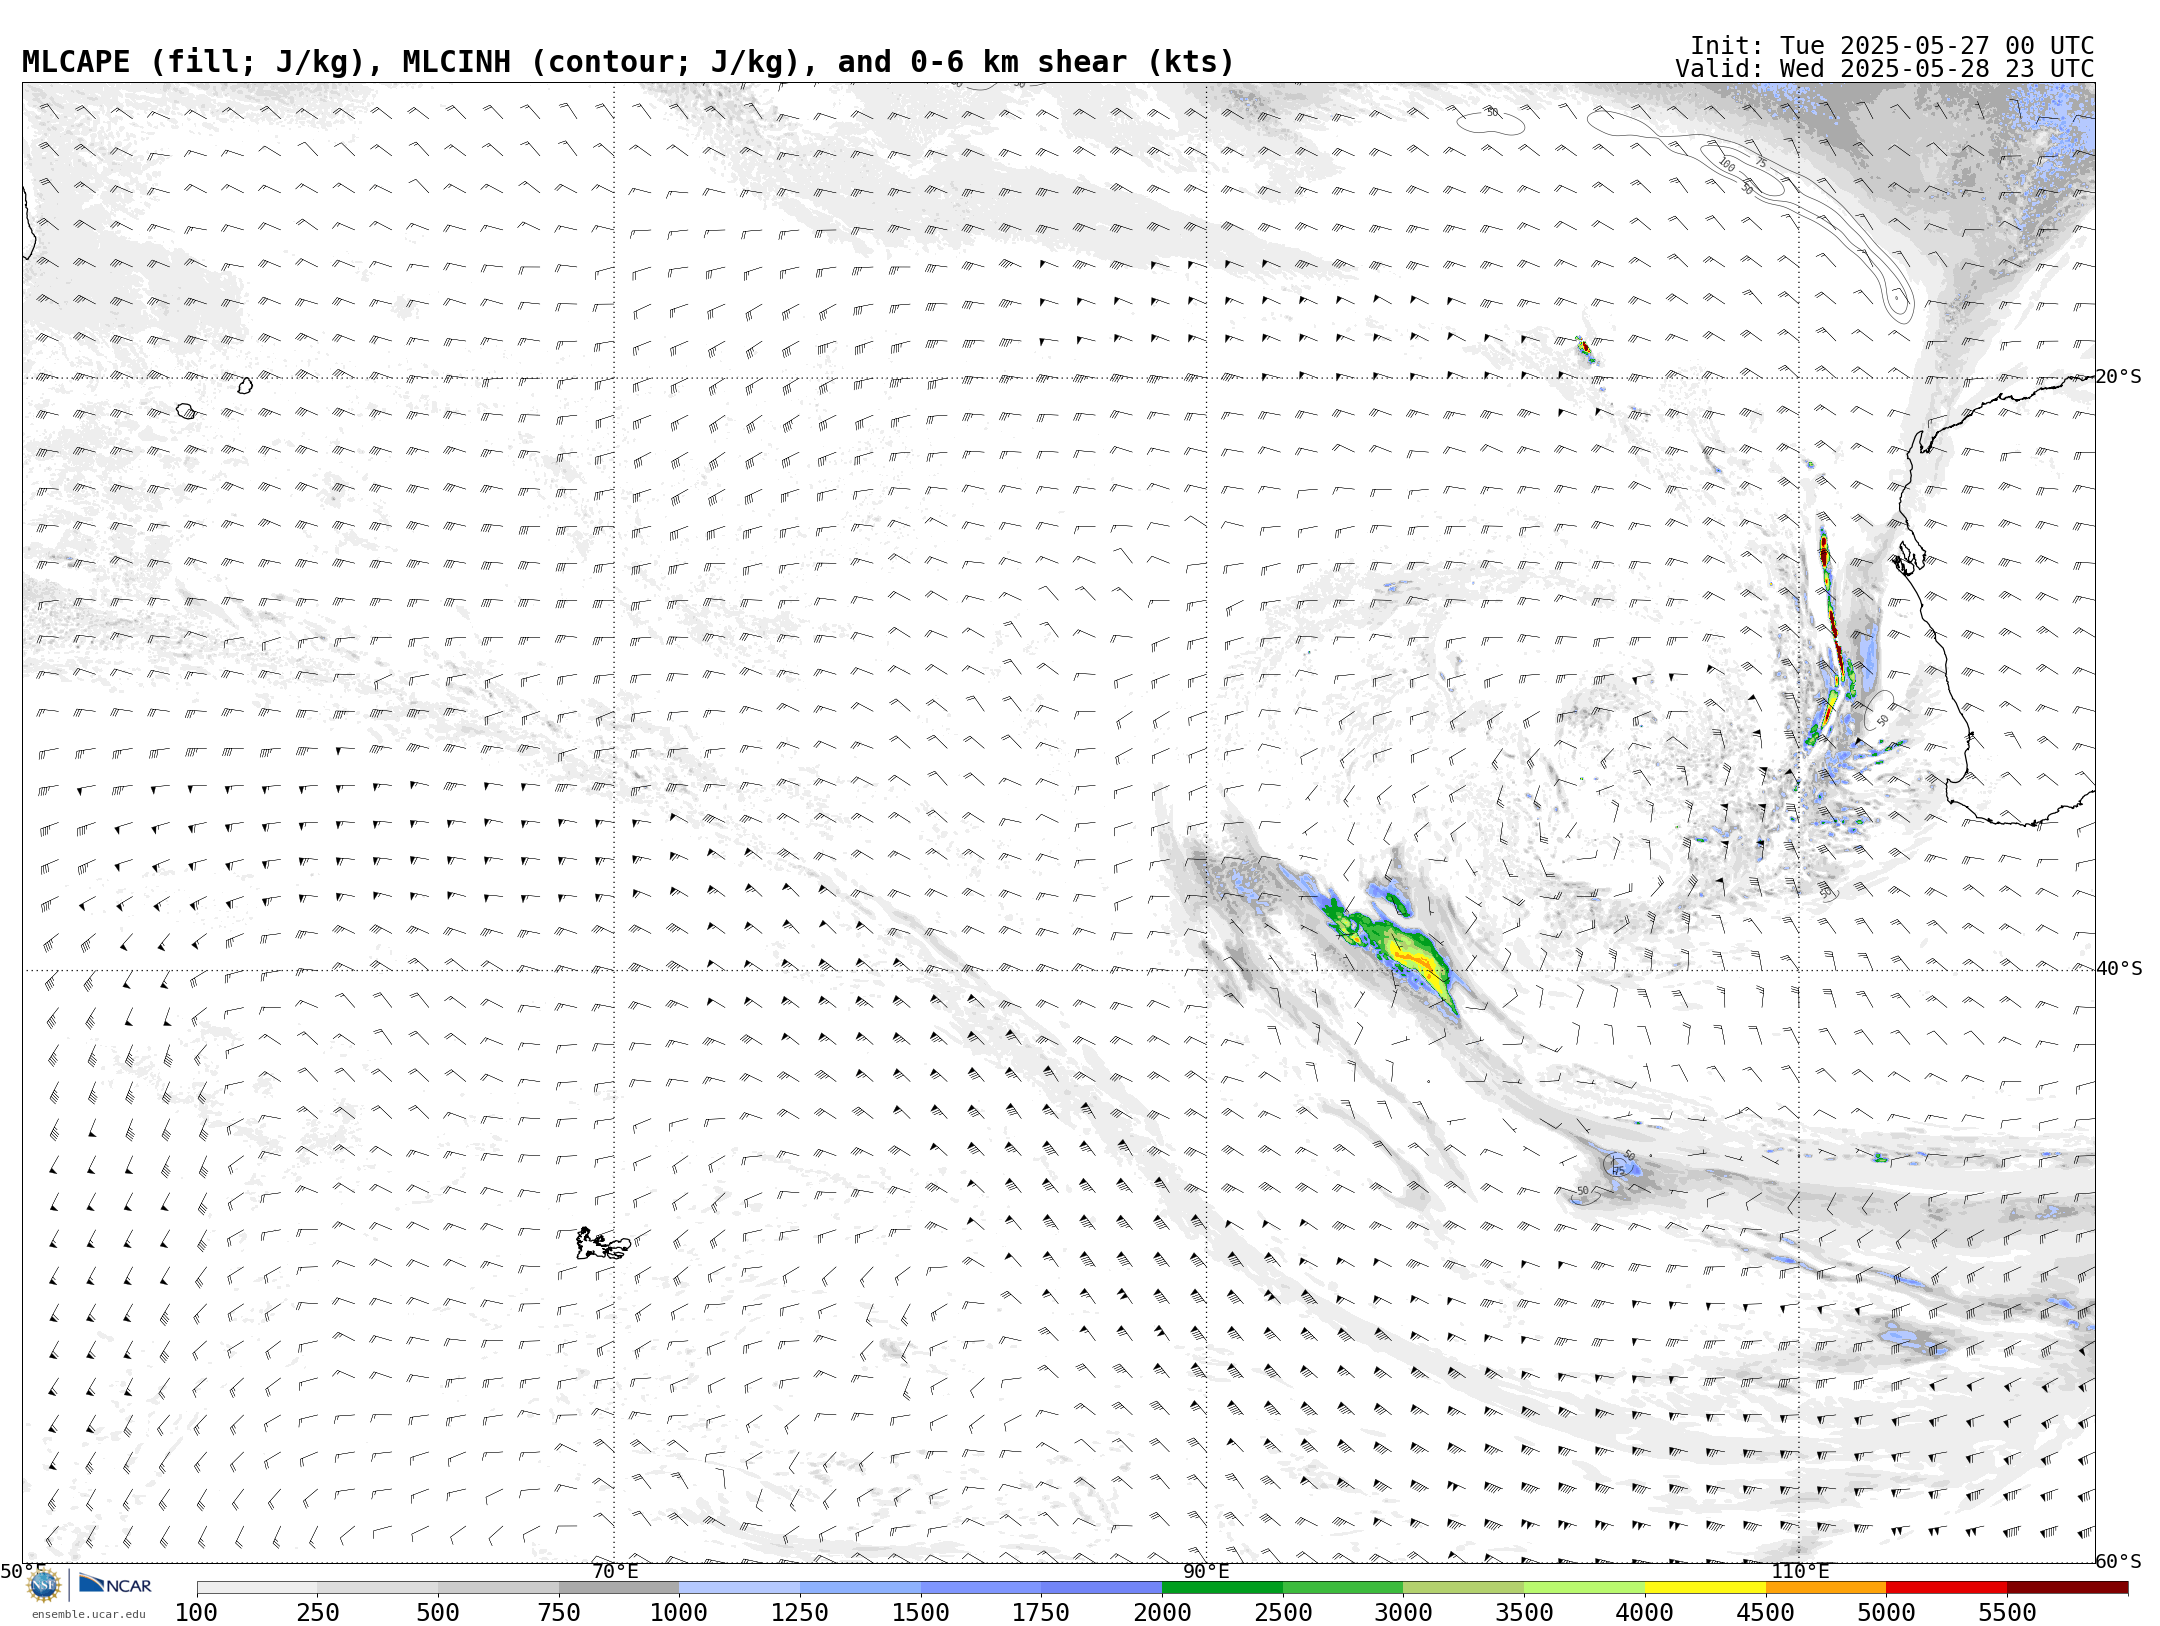Viewport: 2160px width, 1626px height.
Task: Click the colorbar value 1000
Action: pyautogui.click(x=679, y=1612)
